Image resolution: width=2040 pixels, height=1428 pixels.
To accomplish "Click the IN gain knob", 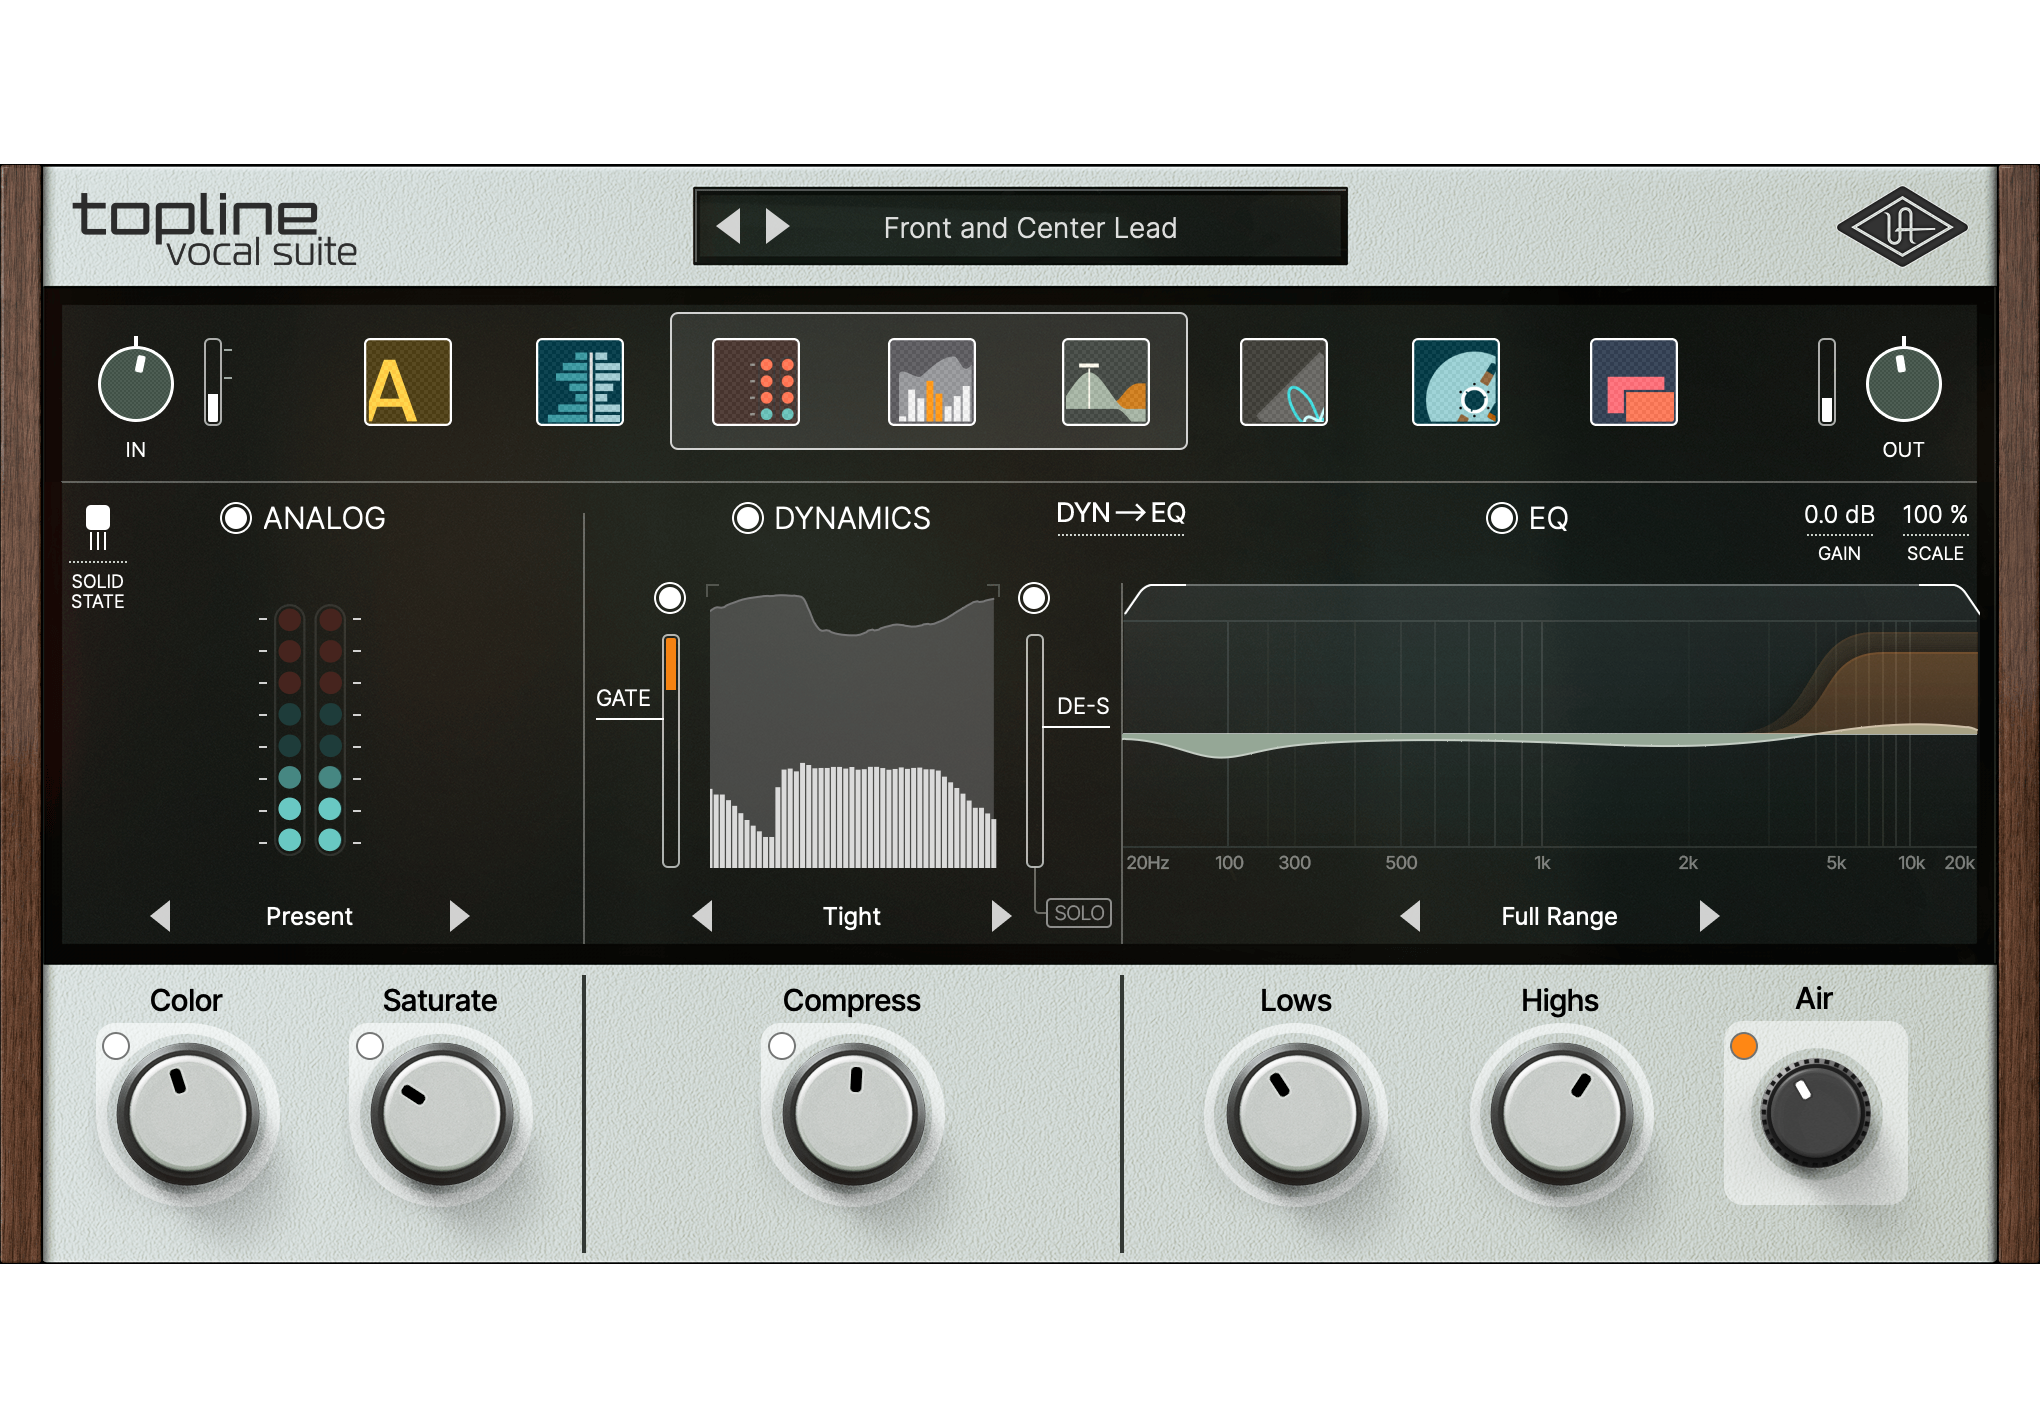I will point(136,384).
